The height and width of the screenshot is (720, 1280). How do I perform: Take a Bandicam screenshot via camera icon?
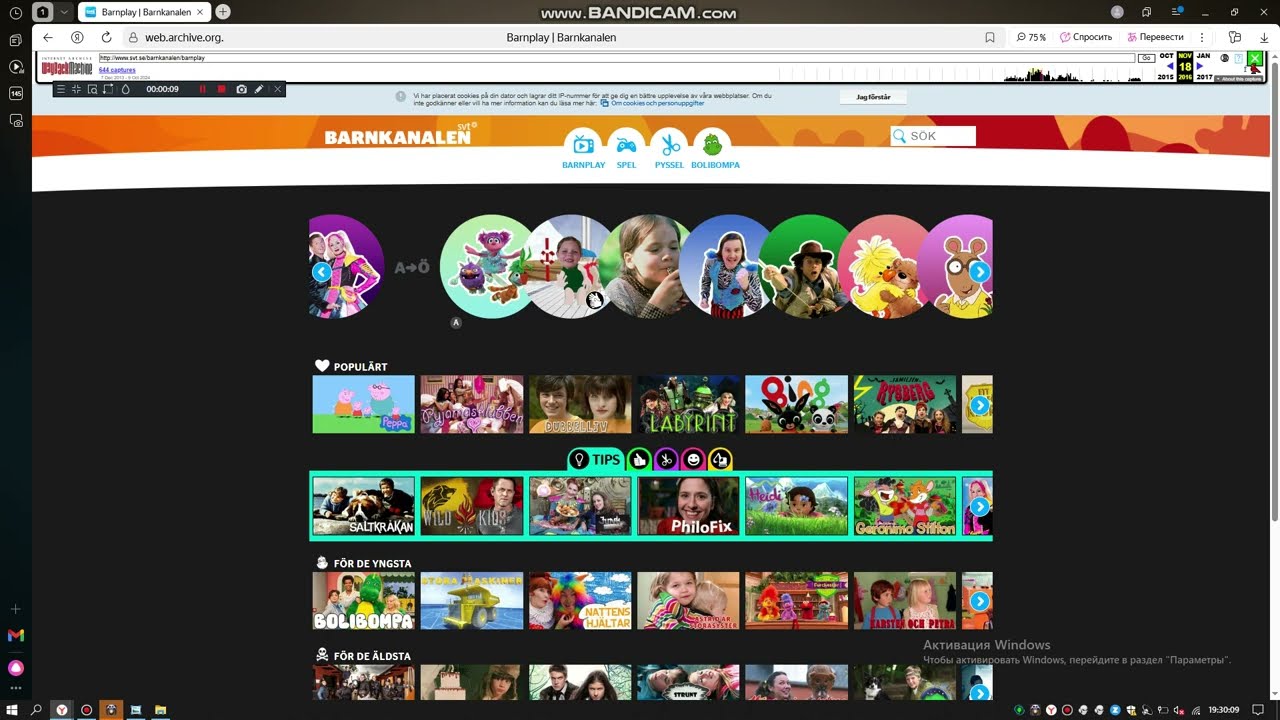(x=241, y=89)
